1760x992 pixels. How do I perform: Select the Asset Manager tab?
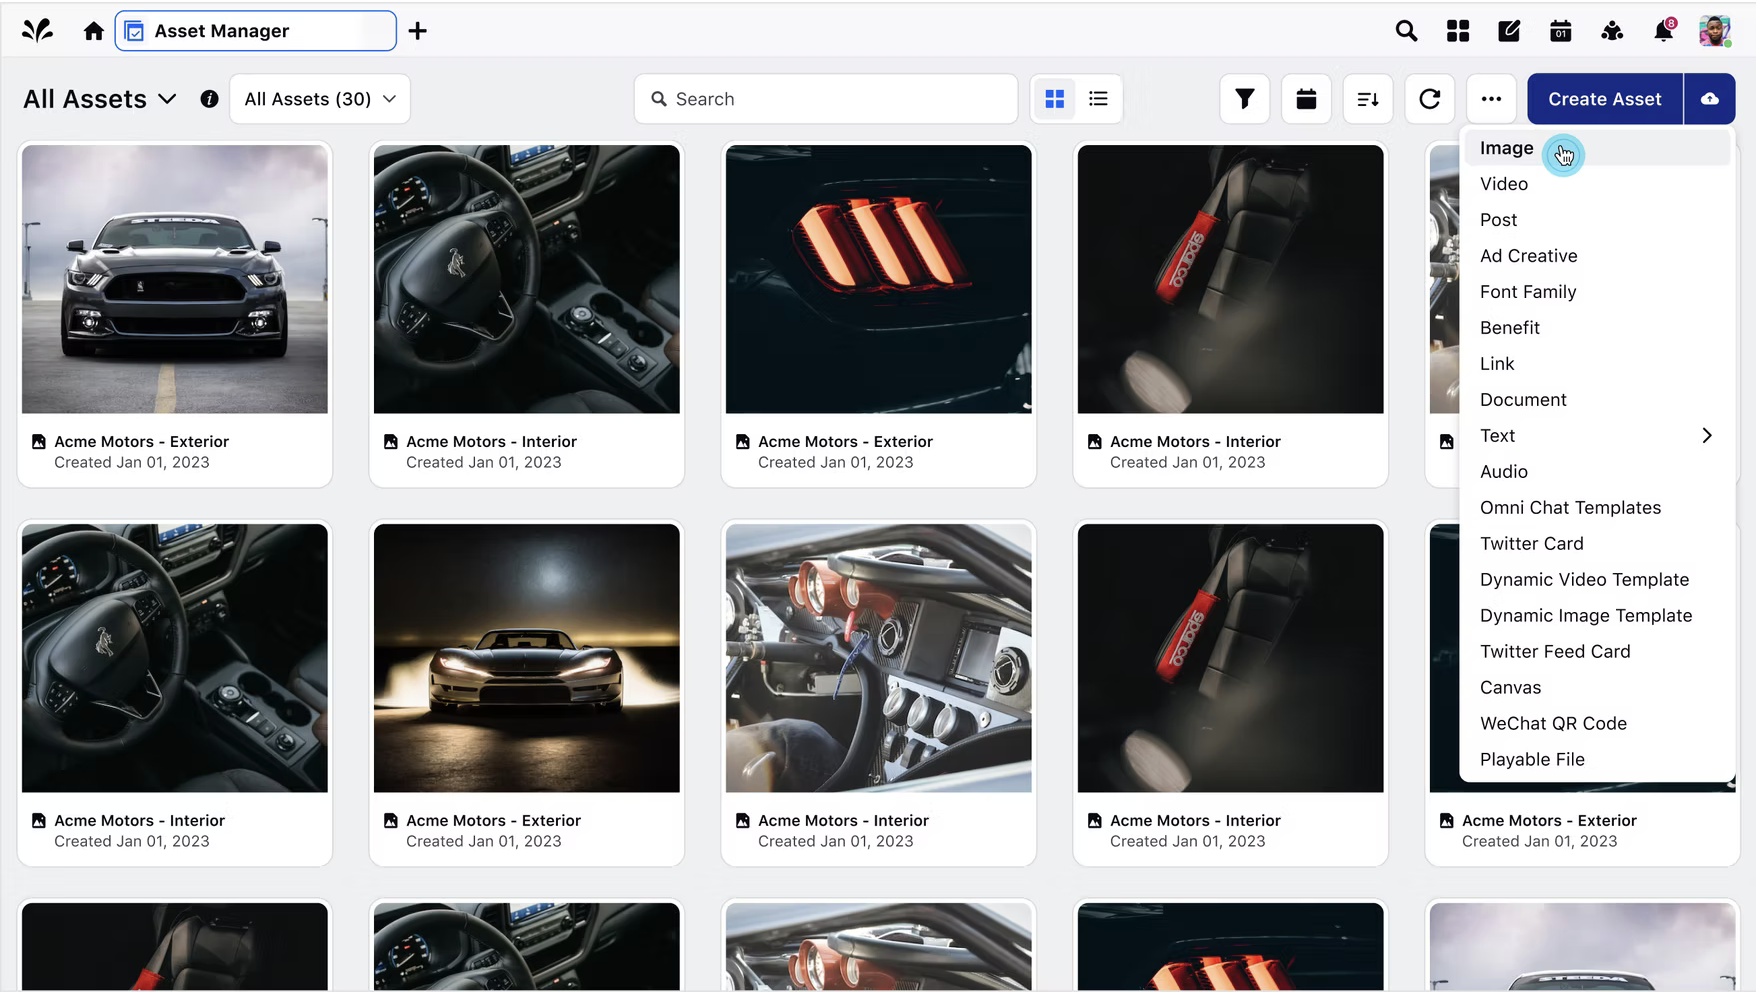tap(256, 31)
